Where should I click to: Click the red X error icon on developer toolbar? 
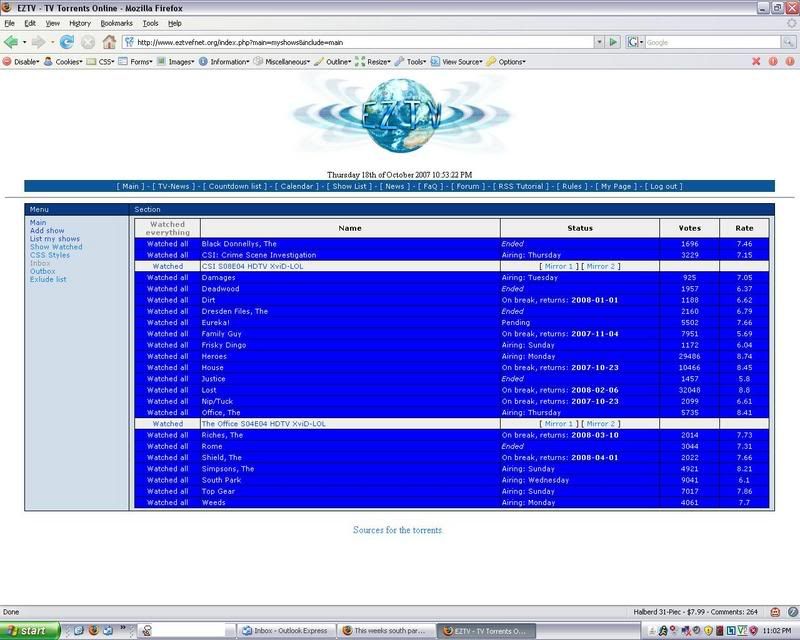tap(756, 62)
